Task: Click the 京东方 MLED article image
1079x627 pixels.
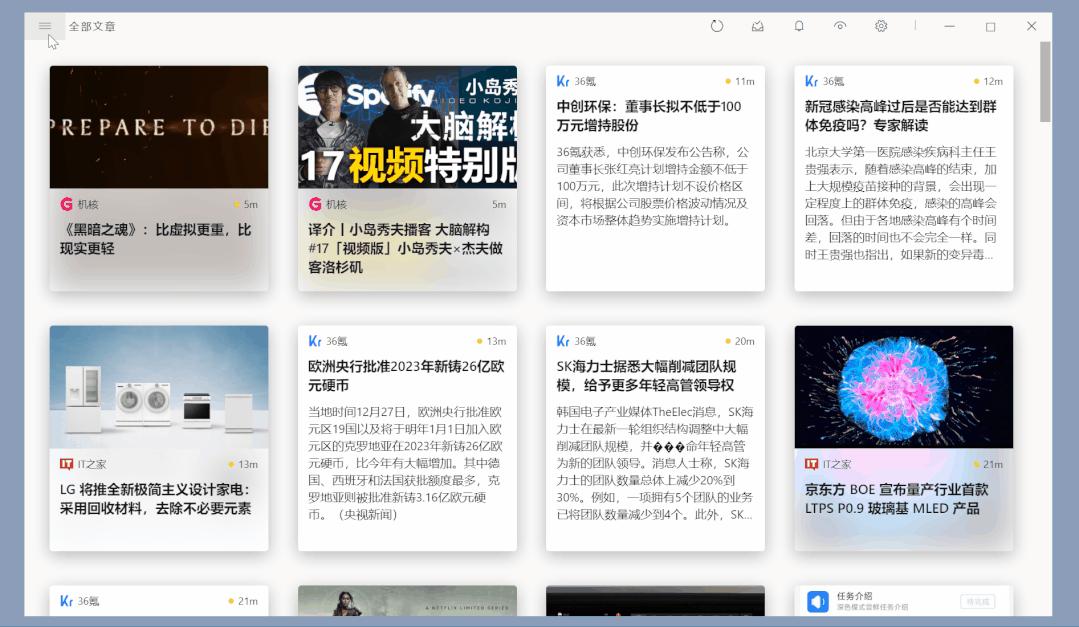Action: click(x=901, y=387)
